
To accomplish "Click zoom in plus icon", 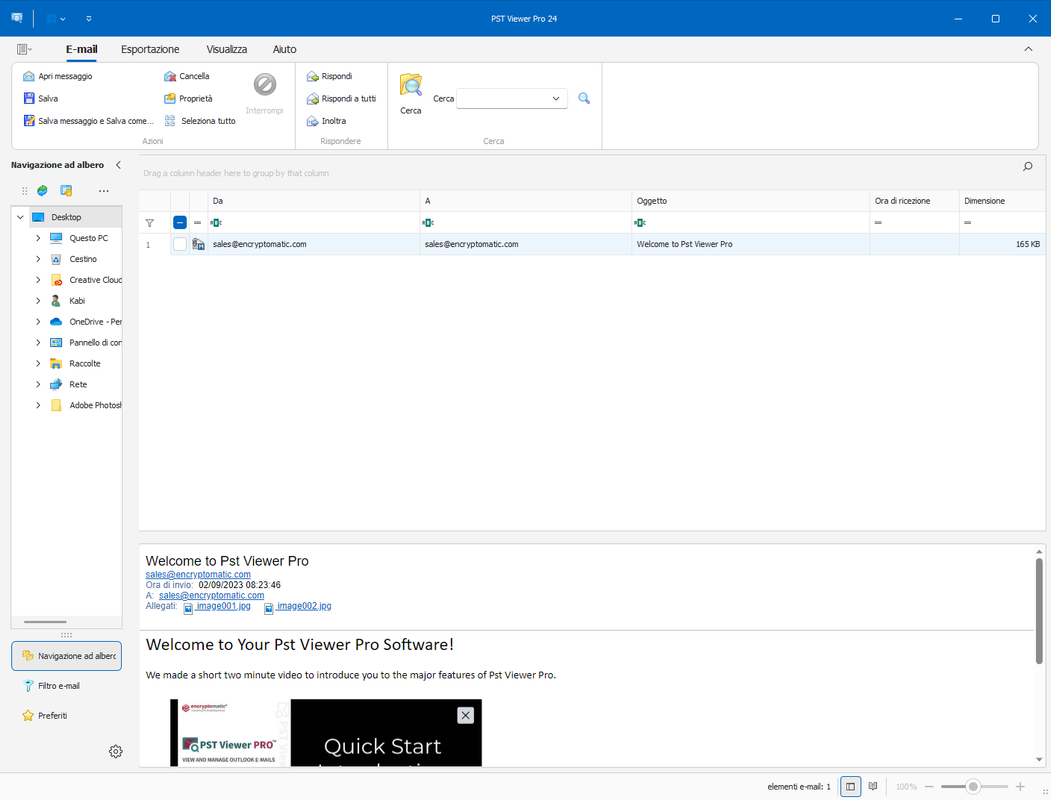I will pos(1020,787).
